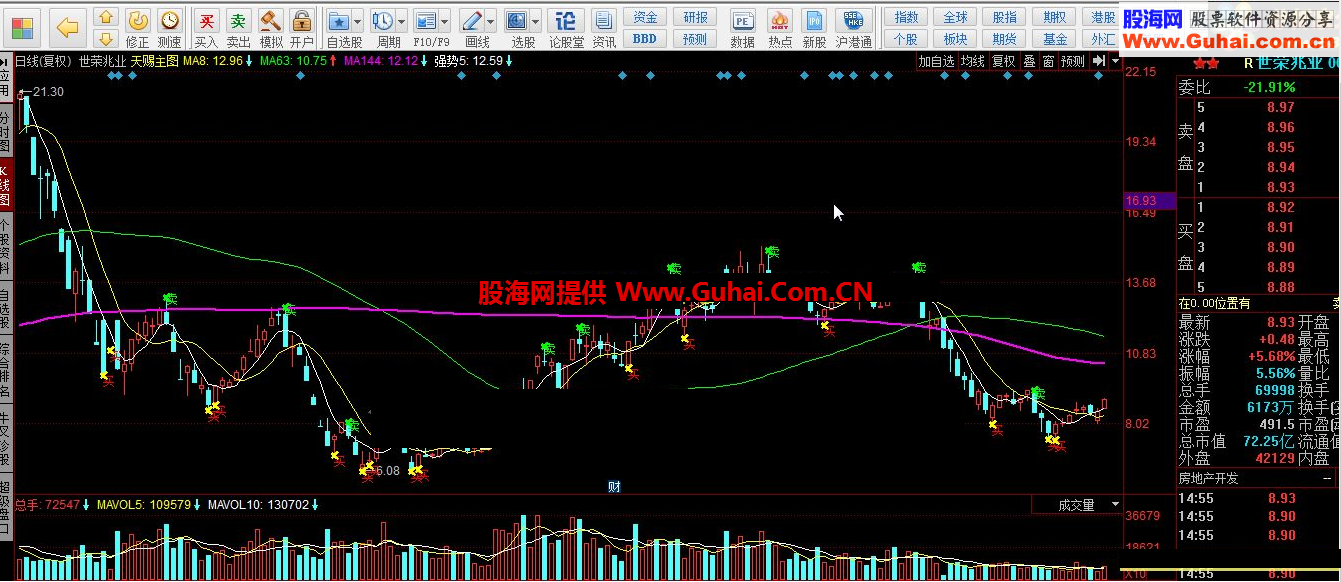Expand the 自选股 dropdown arrow

[358, 21]
